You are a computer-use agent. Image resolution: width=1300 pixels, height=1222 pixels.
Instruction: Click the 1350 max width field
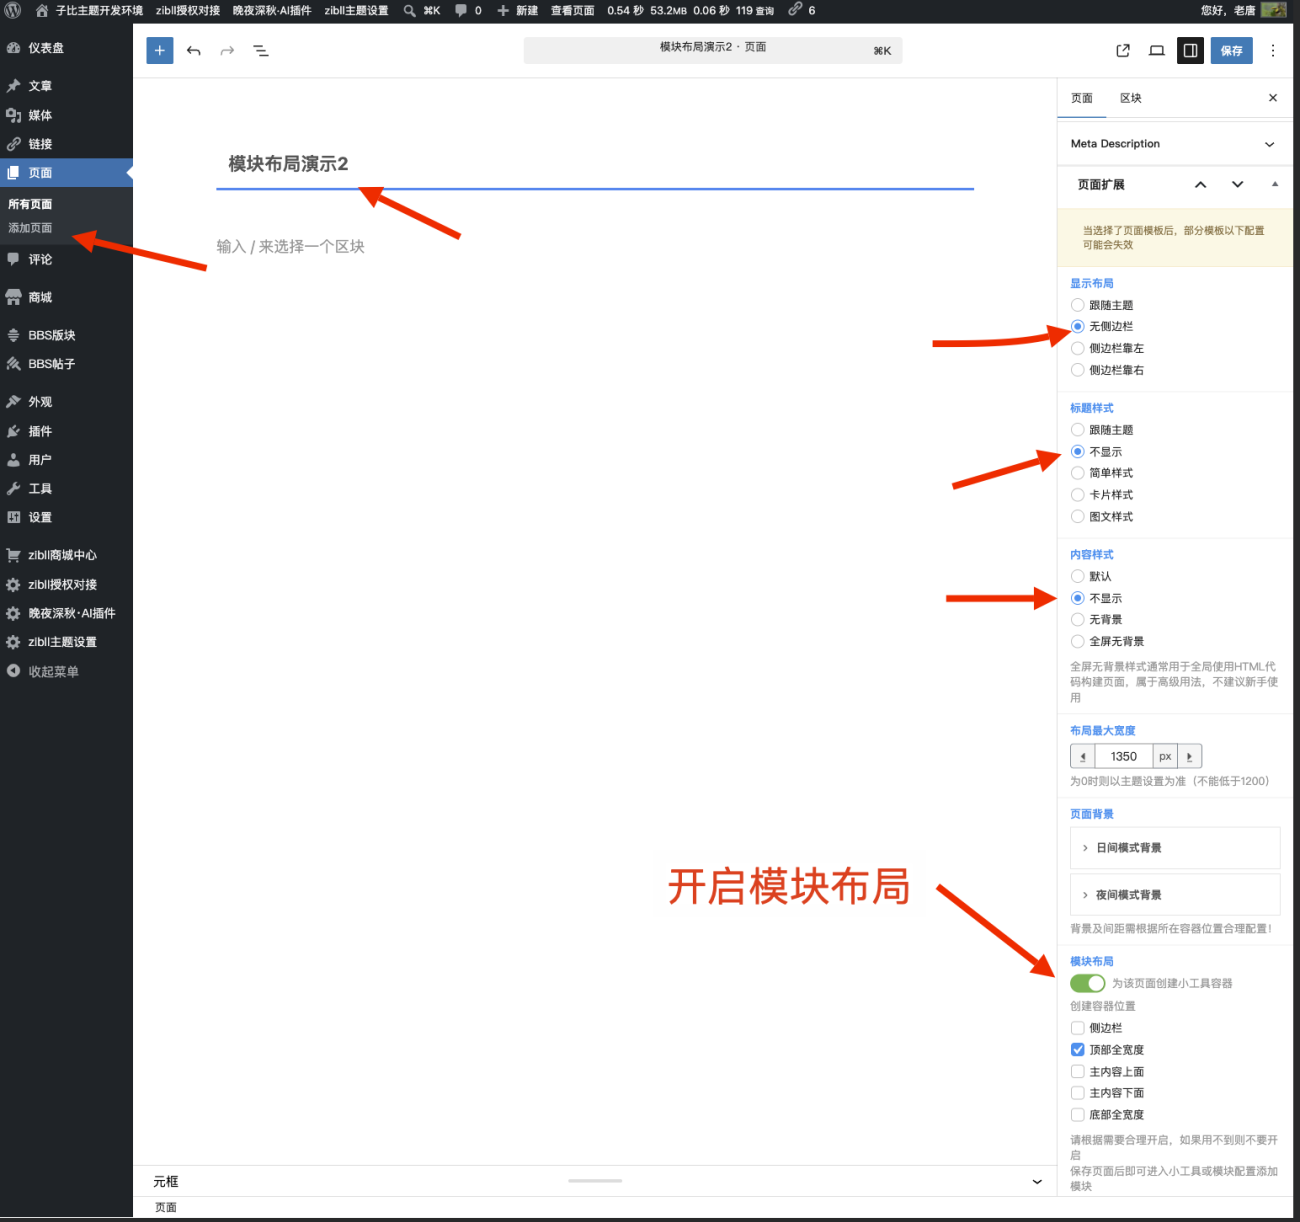click(1124, 757)
